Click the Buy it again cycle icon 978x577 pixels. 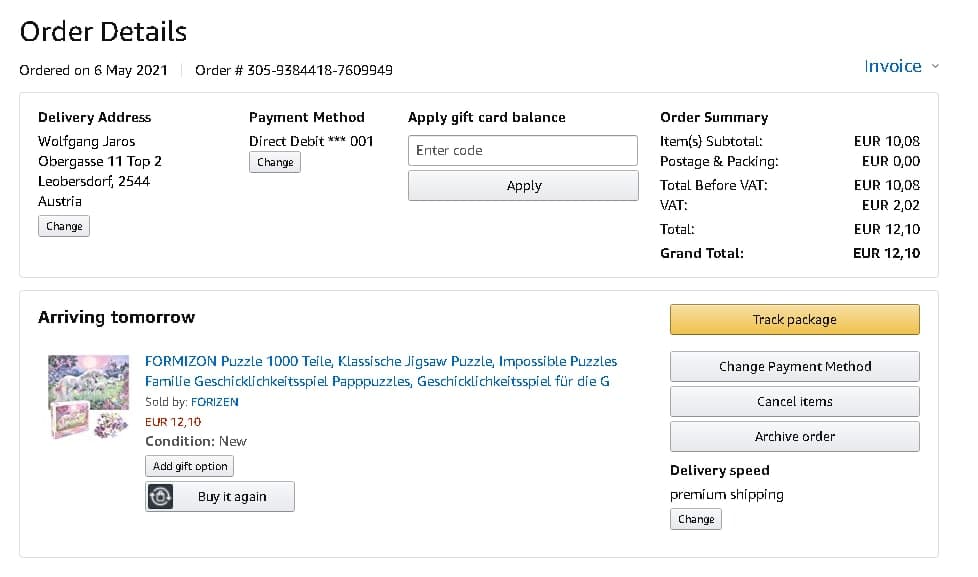point(160,497)
